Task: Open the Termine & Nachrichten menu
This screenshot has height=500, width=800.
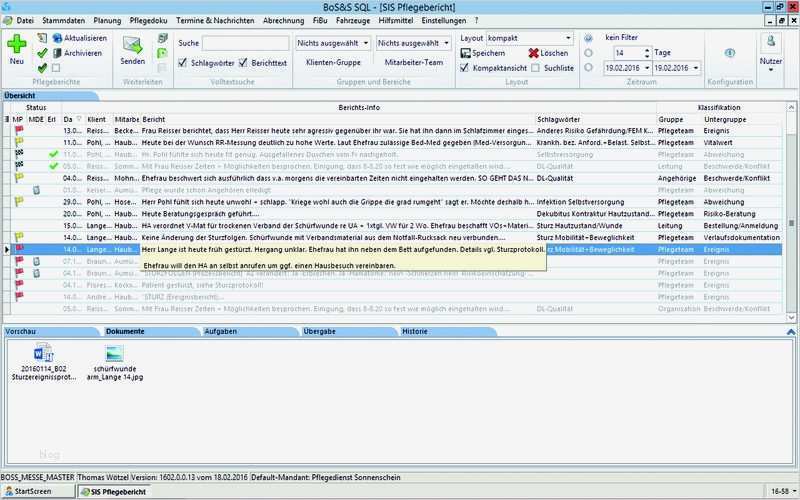Action: point(215,20)
